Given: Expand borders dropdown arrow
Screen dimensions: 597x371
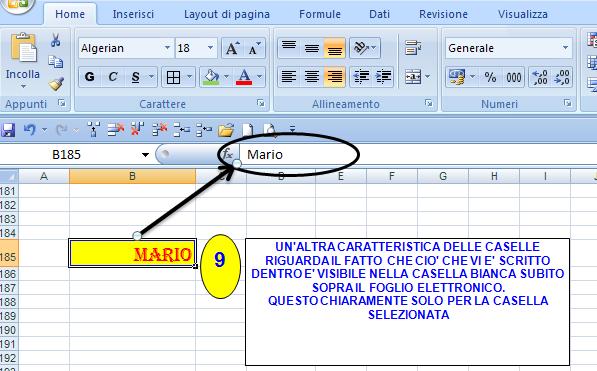Looking at the screenshot, I should tap(189, 77).
